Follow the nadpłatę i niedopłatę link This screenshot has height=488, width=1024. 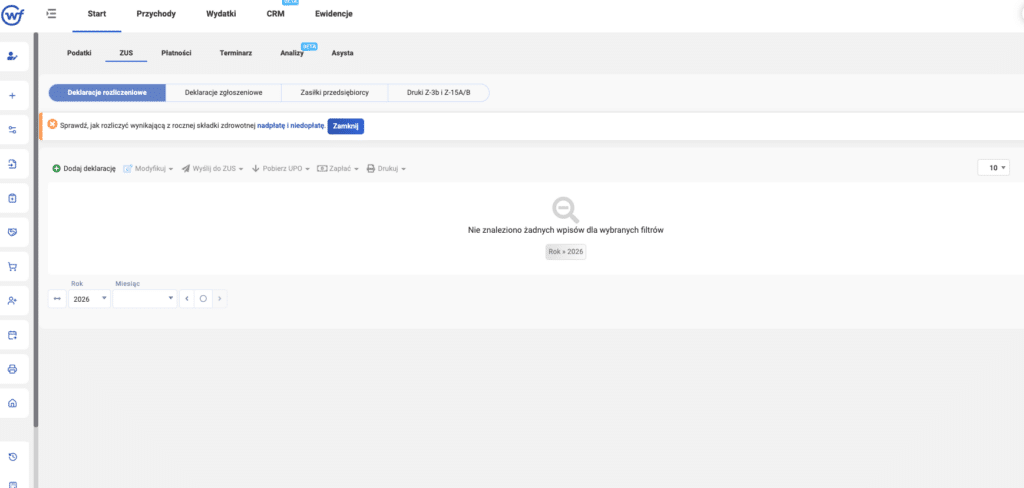pos(291,125)
